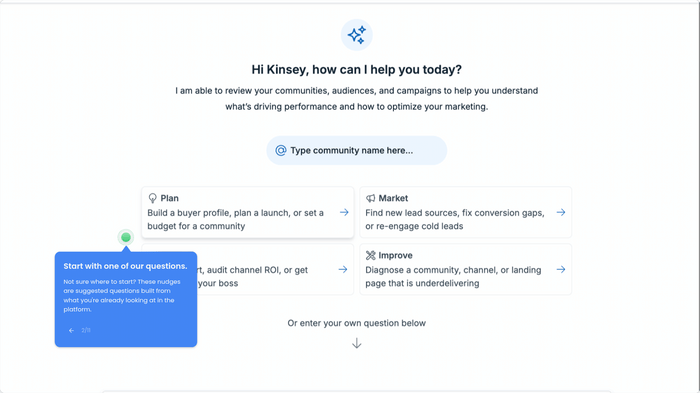This screenshot has height=393, width=700.
Task: Click the down arrow below question prompt
Action: click(x=357, y=343)
